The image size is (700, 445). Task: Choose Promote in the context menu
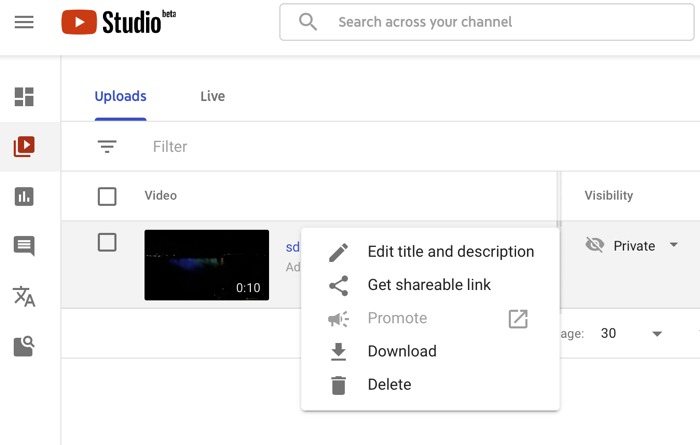click(x=430, y=318)
